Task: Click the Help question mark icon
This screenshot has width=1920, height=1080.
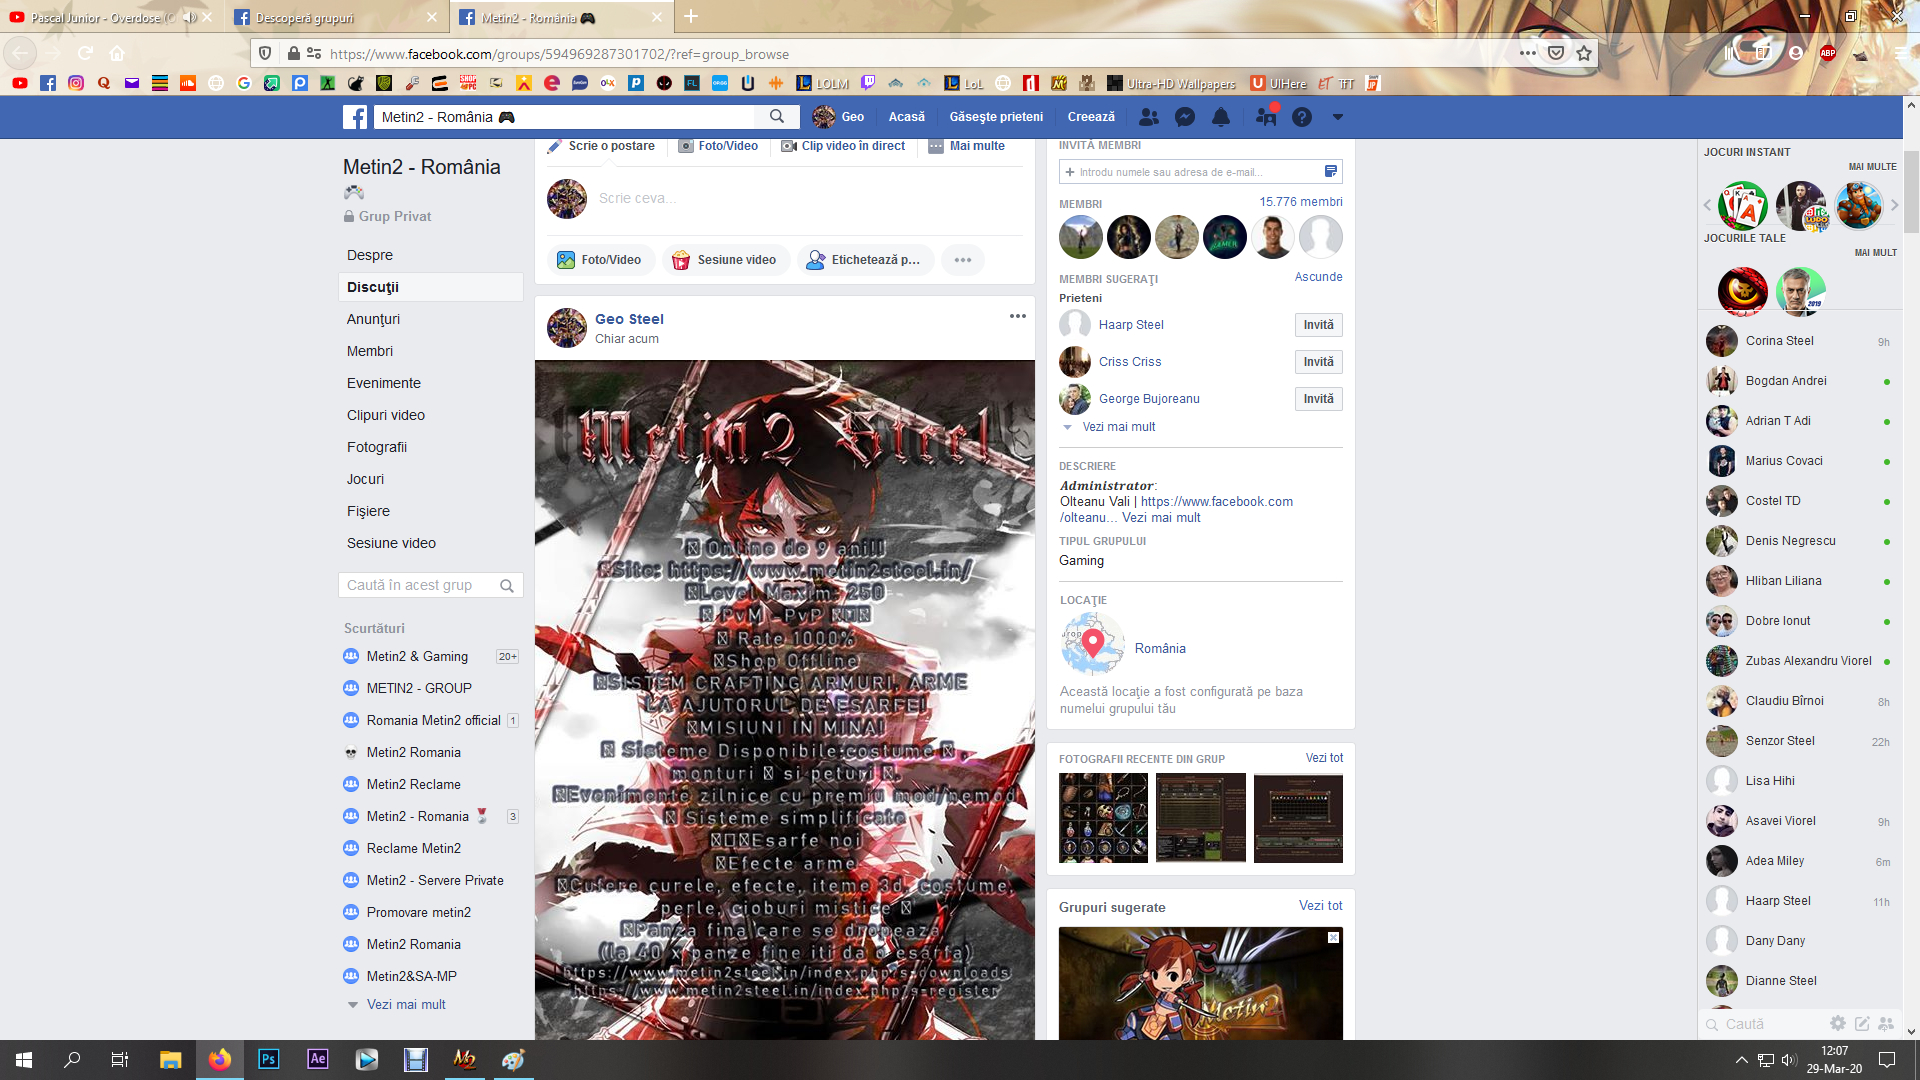Action: [x=1301, y=117]
